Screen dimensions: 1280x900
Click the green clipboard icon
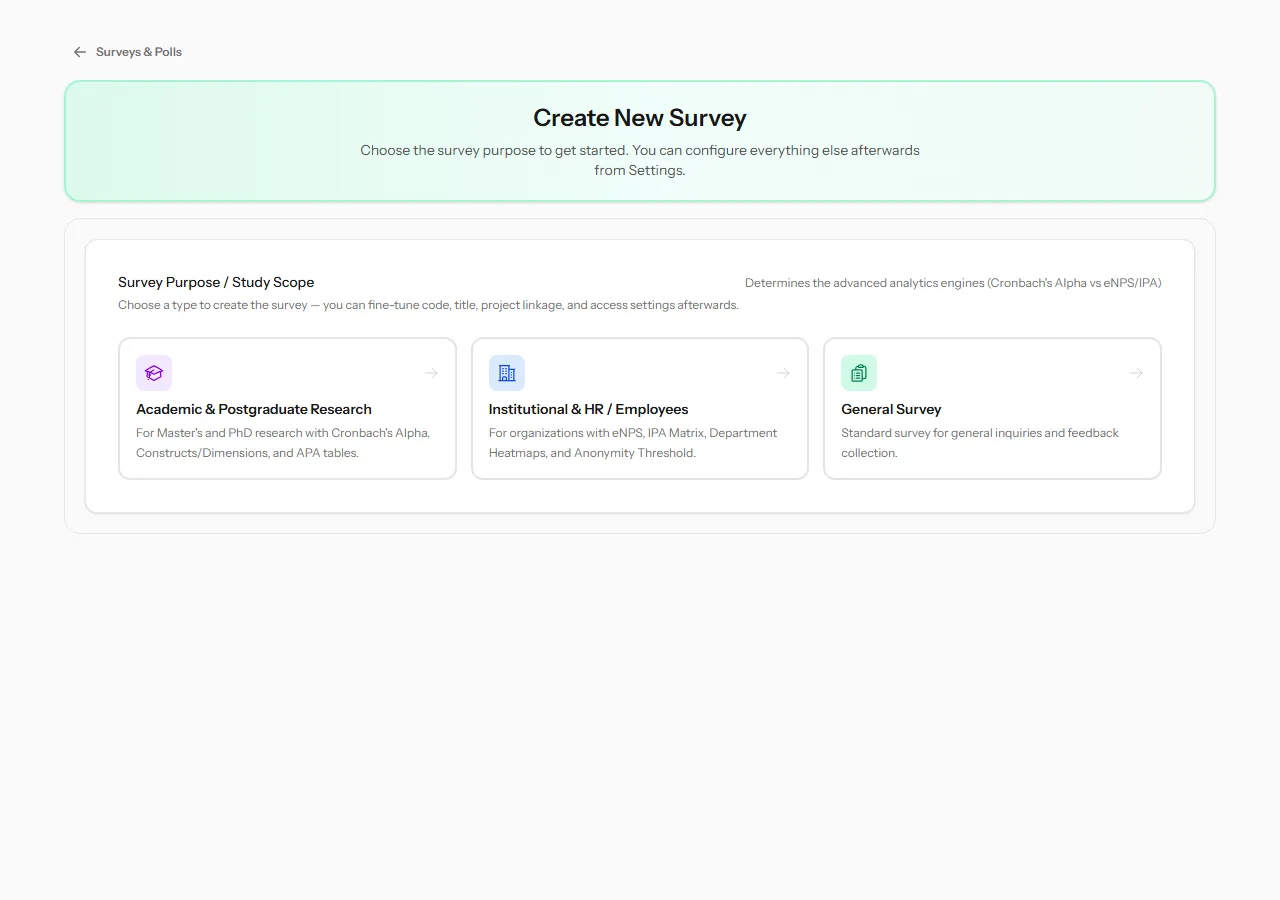(x=859, y=373)
